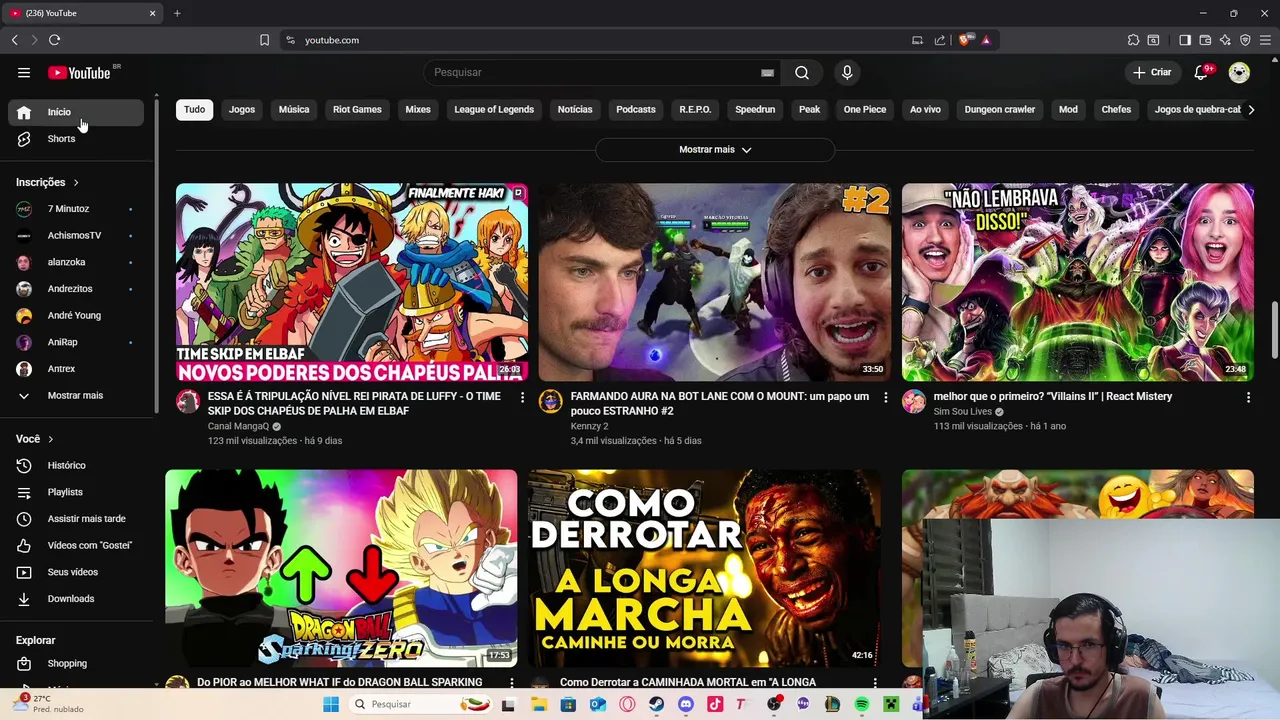This screenshot has width=1280, height=720.
Task: Open Spotify from the taskbar
Action: [862, 704]
